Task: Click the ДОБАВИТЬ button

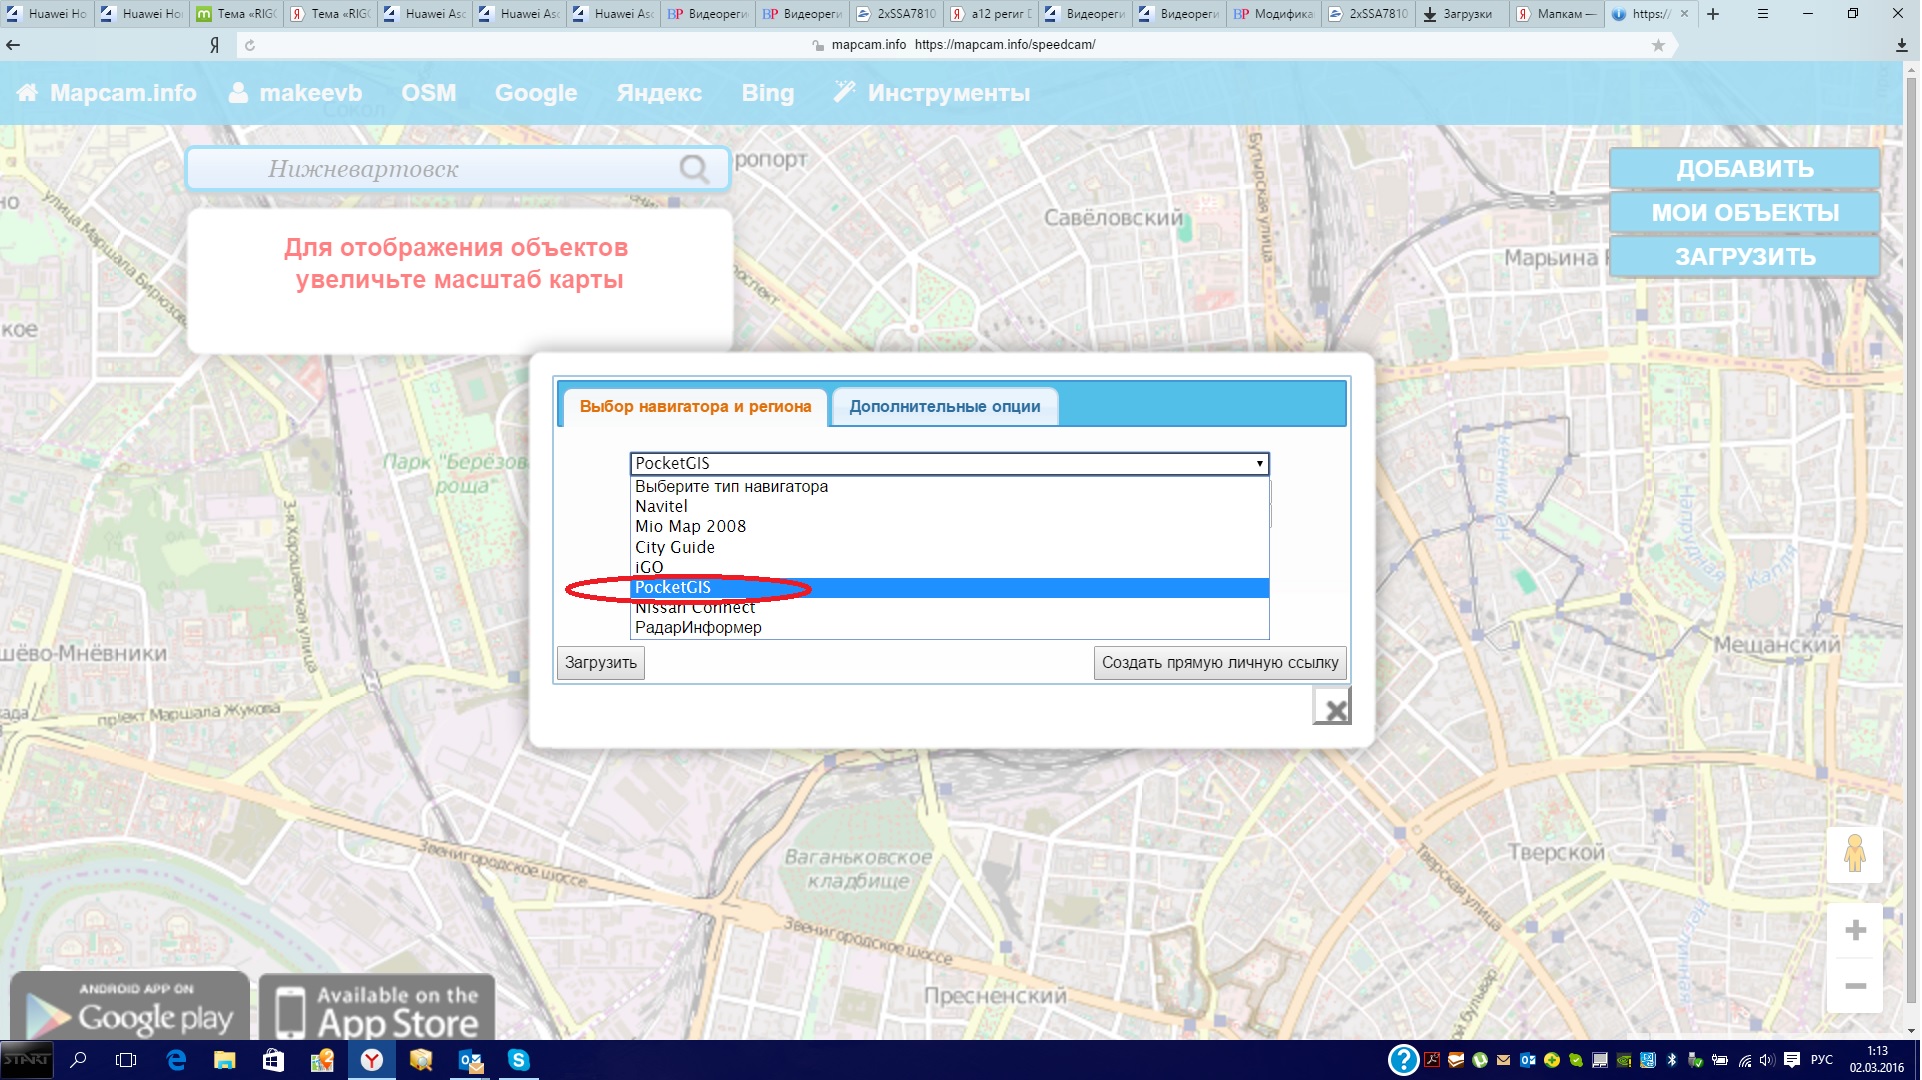Action: 1744,169
